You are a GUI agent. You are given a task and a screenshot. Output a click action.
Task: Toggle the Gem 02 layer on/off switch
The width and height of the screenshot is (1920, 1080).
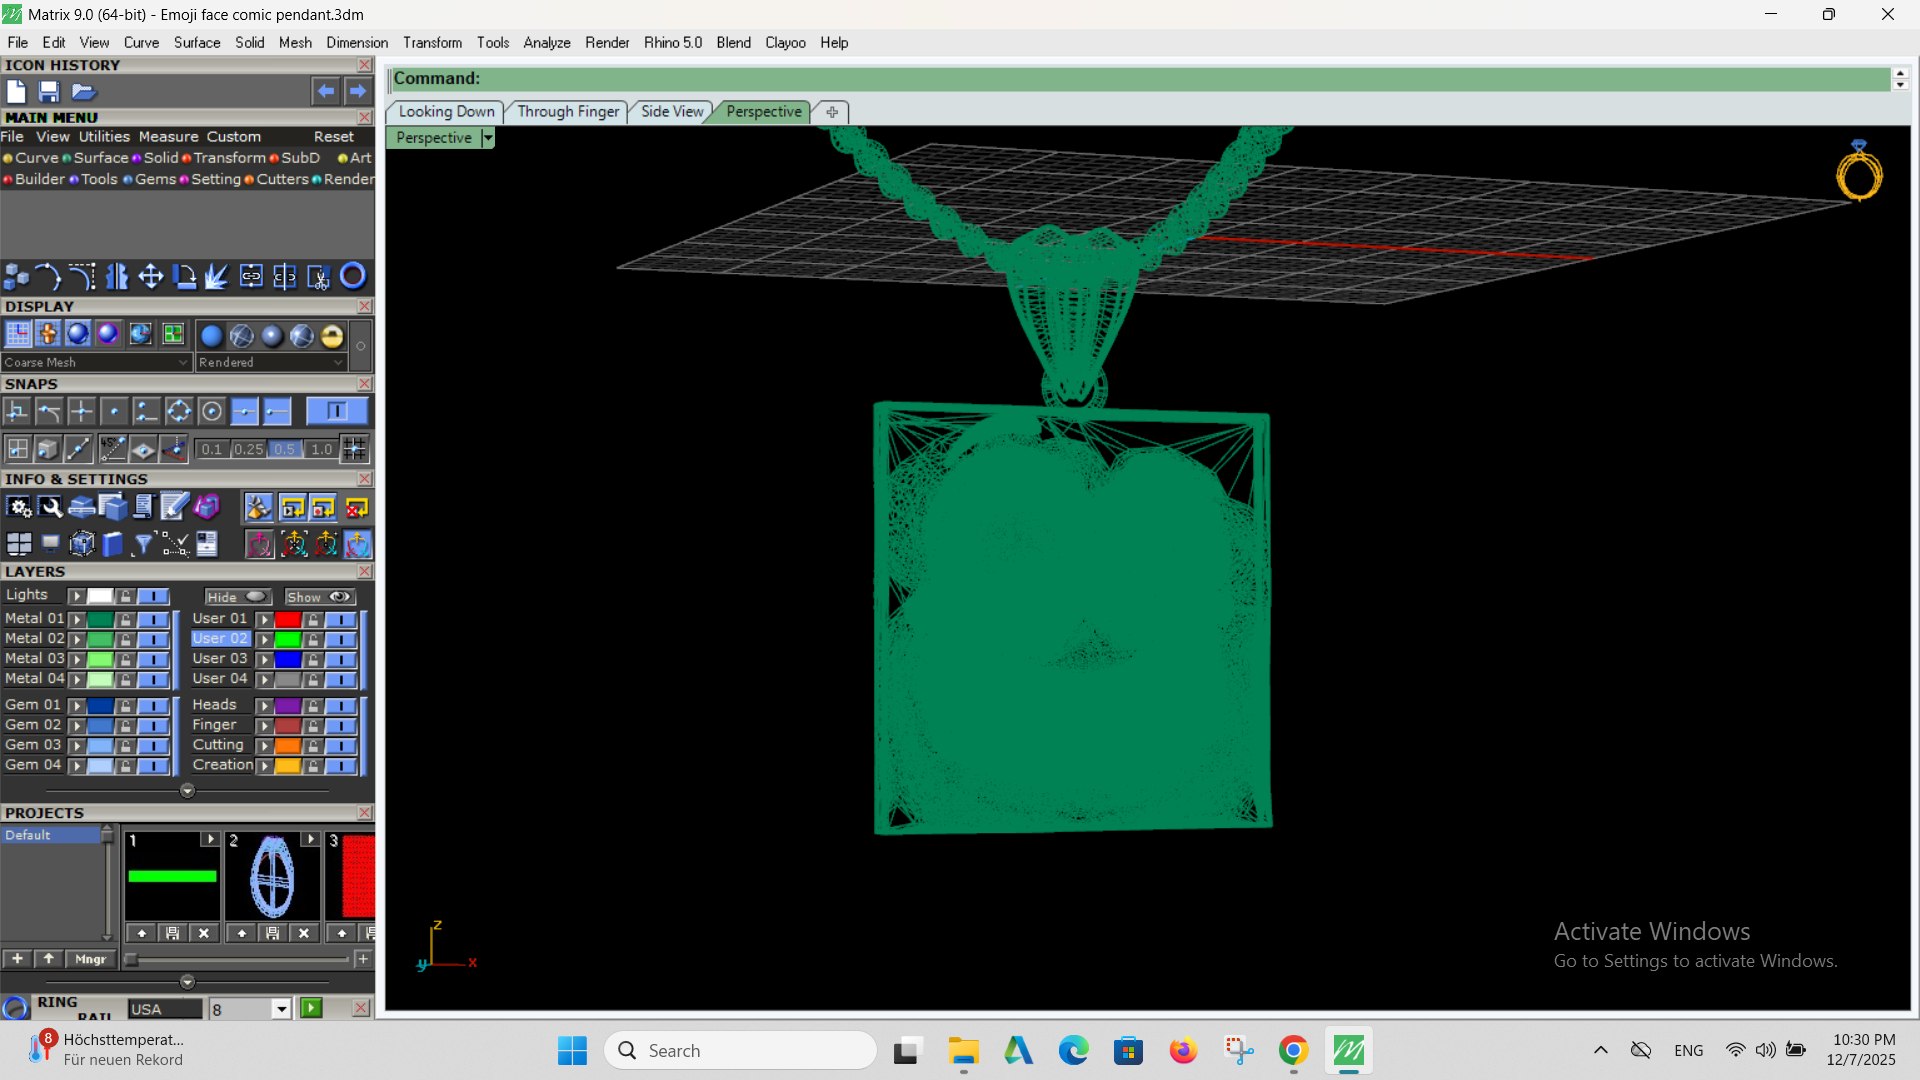(154, 725)
